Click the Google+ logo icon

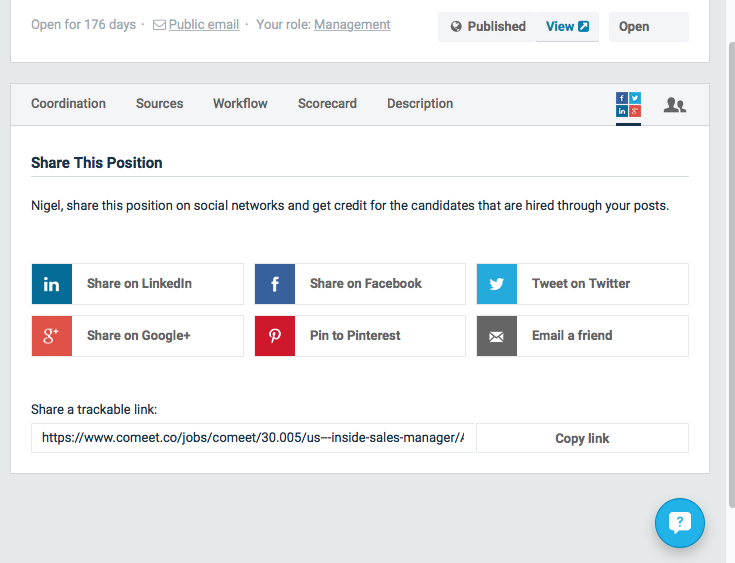[52, 336]
